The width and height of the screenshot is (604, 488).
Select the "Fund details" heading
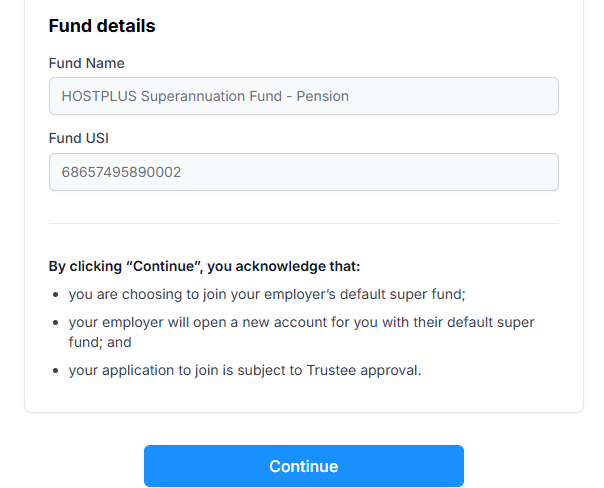(x=102, y=26)
